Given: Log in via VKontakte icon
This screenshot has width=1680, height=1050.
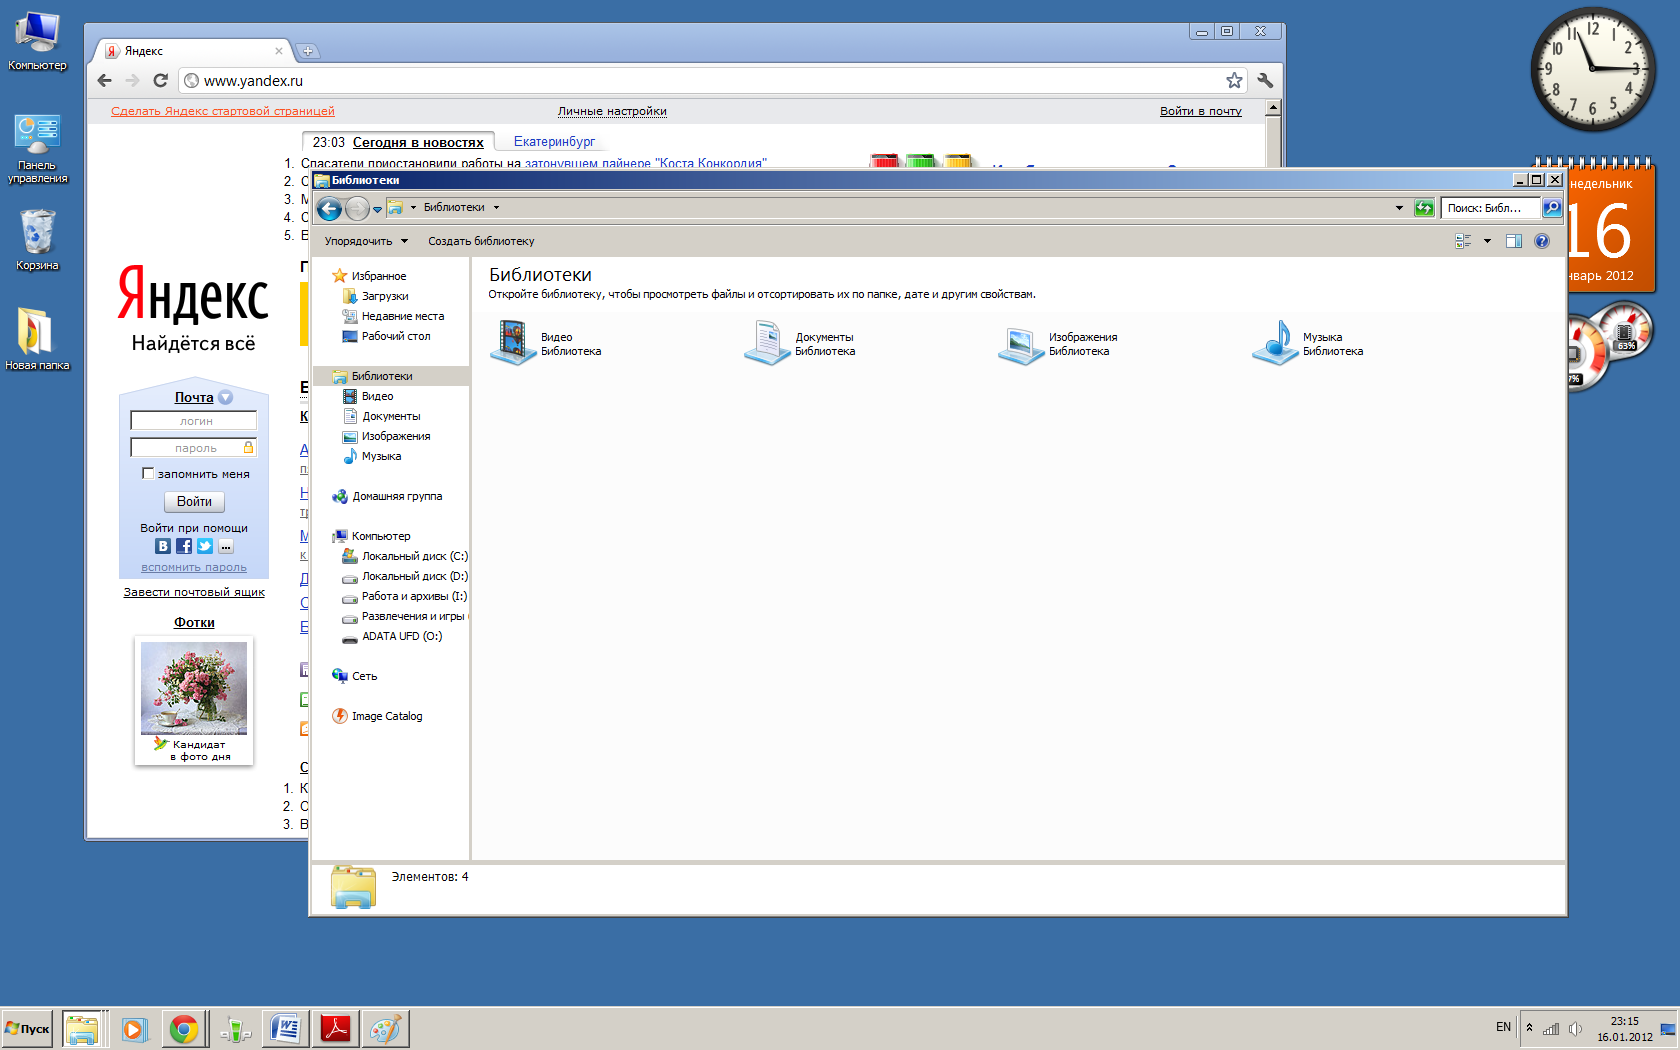Looking at the screenshot, I should point(163,546).
